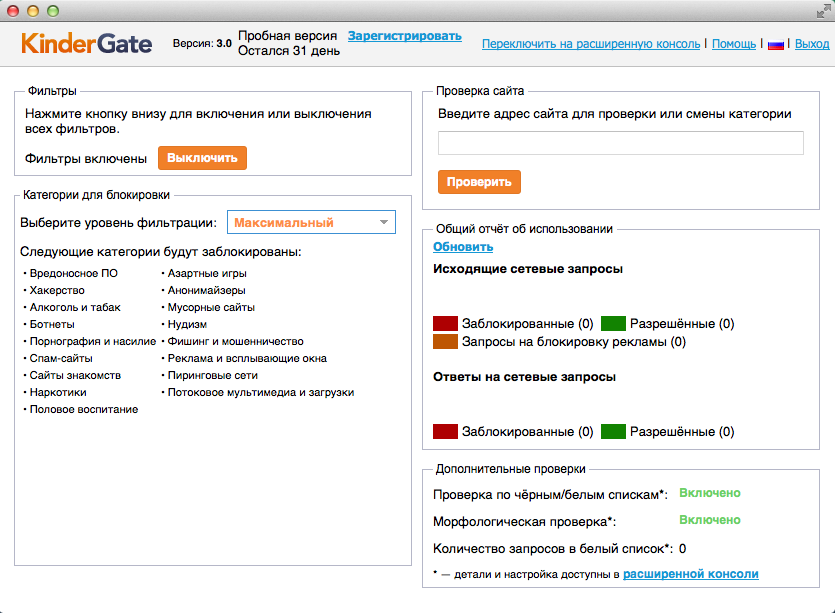The width and height of the screenshot is (835, 613).
Task: Click the Russian flag language icon
Action: click(775, 45)
